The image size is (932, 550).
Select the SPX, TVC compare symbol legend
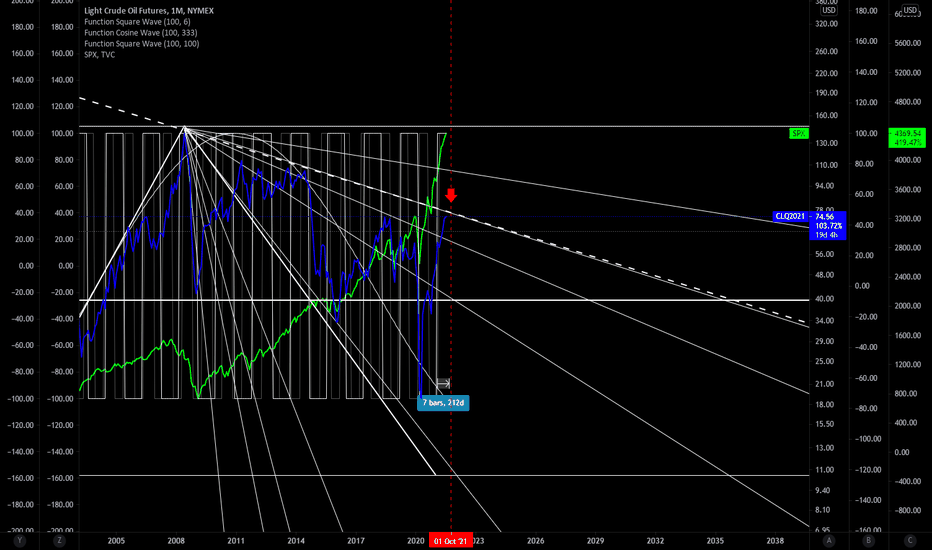[99, 55]
